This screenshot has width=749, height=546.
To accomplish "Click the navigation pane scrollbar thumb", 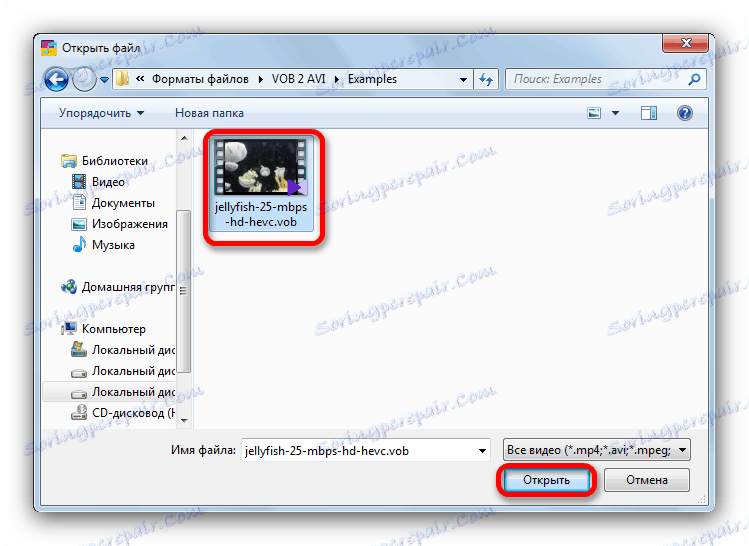I will 183,290.
